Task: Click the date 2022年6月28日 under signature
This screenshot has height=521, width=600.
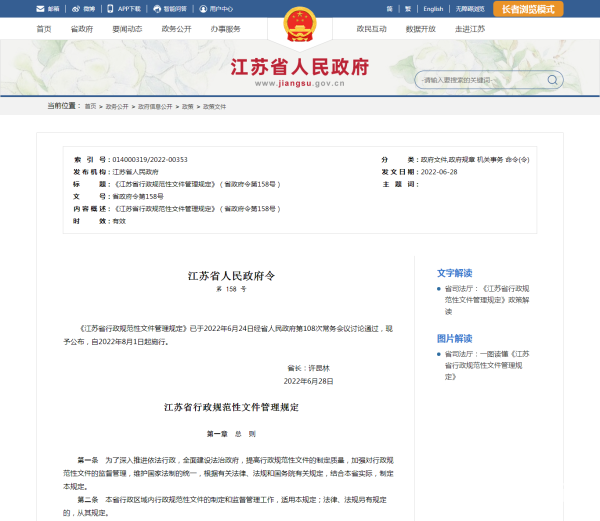Action: click(x=308, y=381)
